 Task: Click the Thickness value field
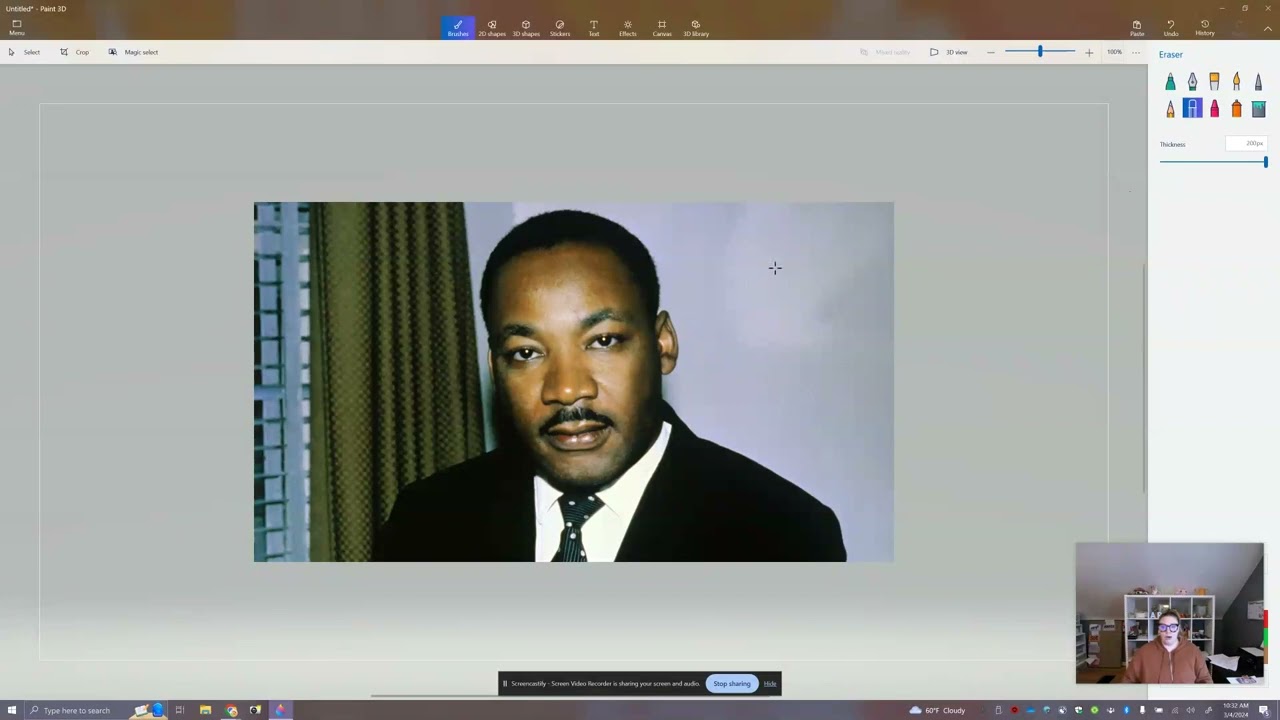click(1247, 144)
